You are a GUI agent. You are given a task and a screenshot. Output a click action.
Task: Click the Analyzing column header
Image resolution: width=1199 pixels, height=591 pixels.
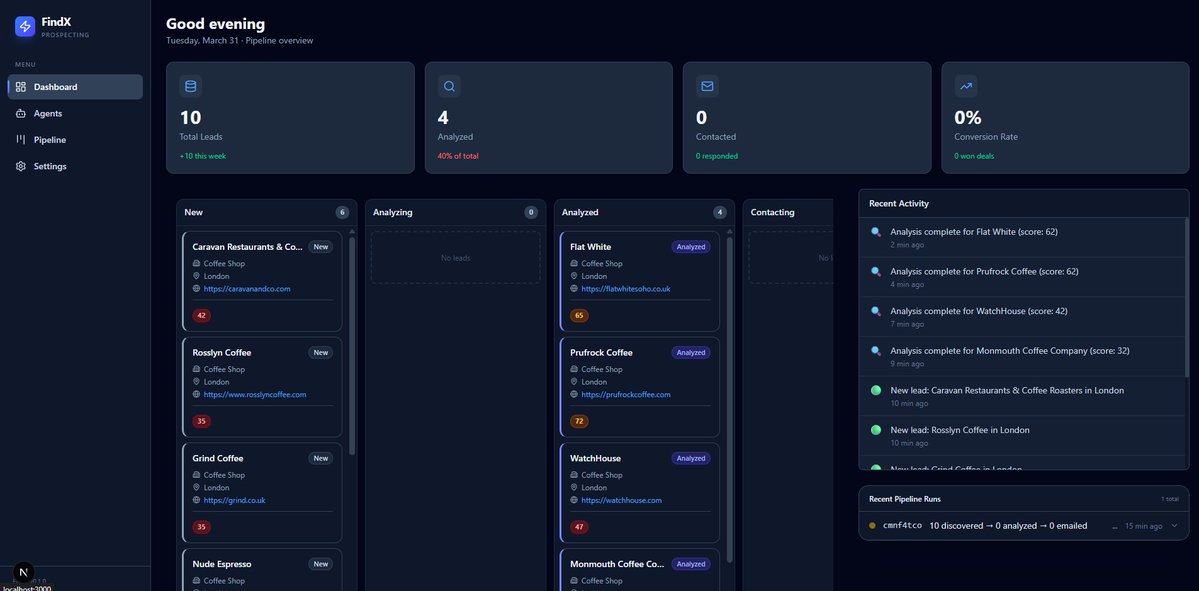click(455, 213)
